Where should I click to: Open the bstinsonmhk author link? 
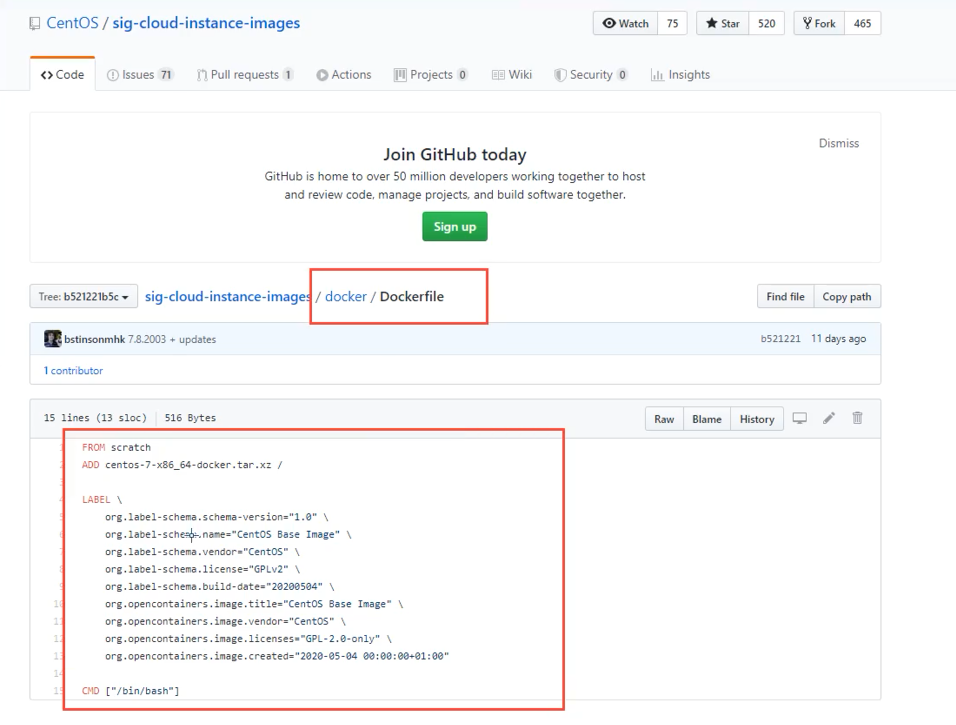click(x=95, y=339)
